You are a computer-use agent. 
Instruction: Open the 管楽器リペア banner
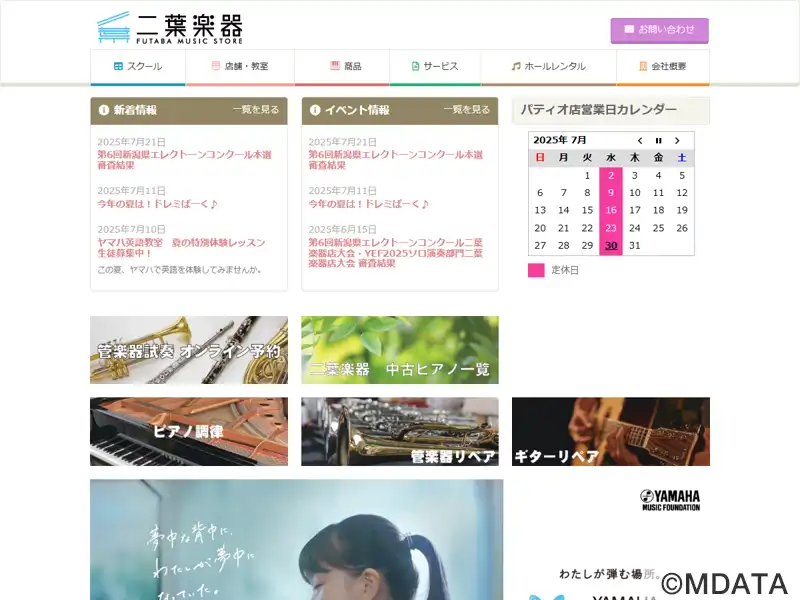click(x=400, y=432)
